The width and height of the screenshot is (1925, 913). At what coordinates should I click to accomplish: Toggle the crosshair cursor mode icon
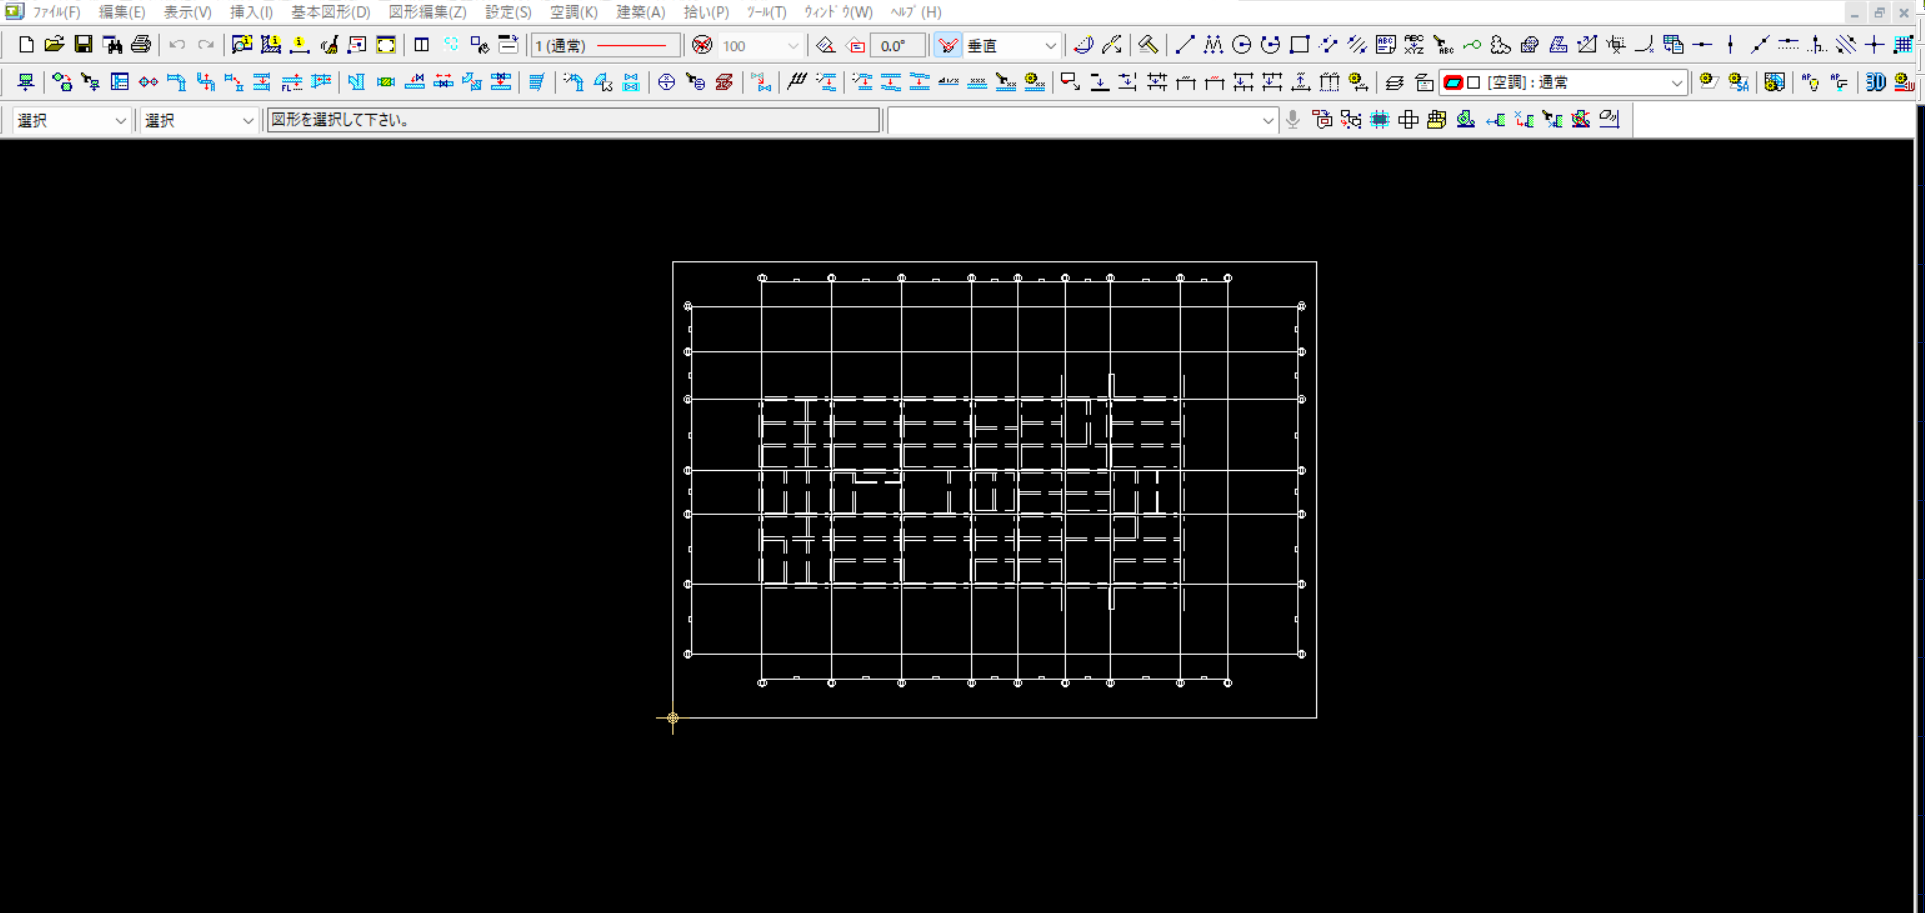tap(1874, 45)
